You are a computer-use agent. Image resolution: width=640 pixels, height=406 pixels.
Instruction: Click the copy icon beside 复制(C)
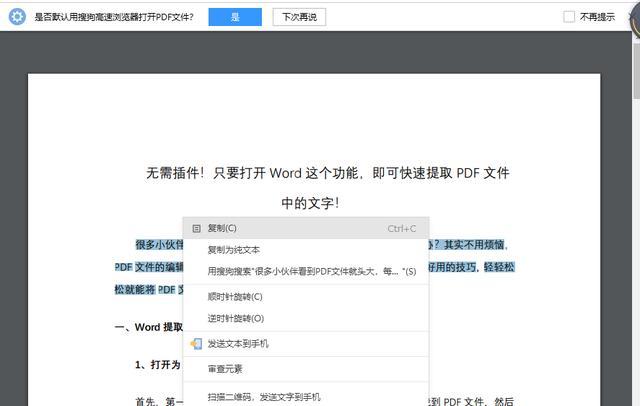click(196, 229)
